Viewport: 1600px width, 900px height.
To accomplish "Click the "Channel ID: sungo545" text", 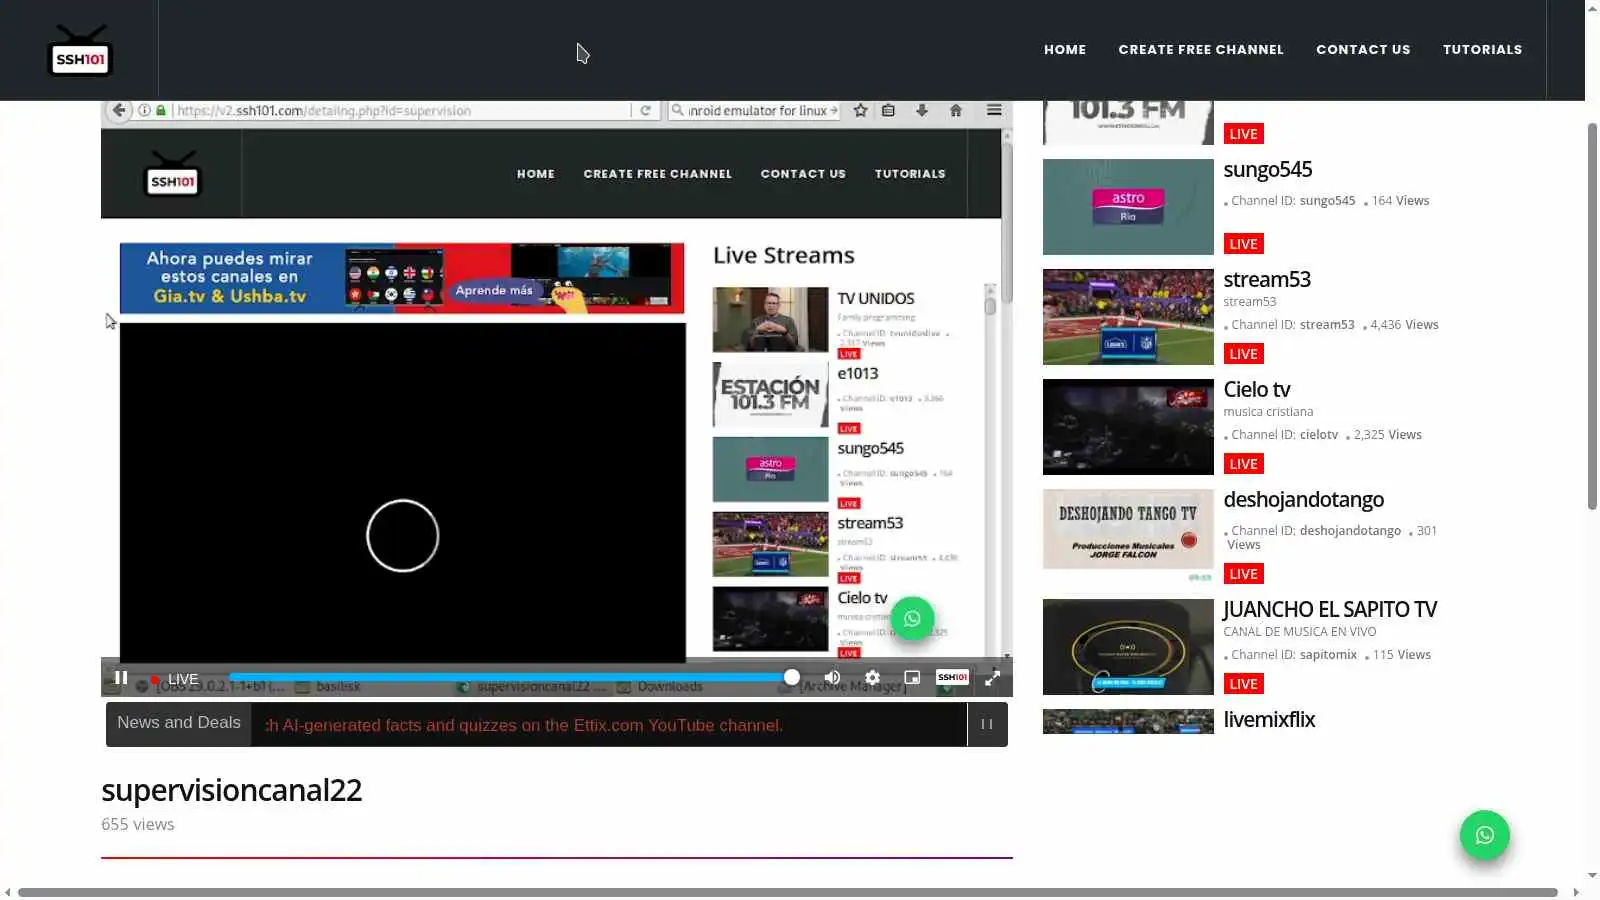I will (1293, 201).
